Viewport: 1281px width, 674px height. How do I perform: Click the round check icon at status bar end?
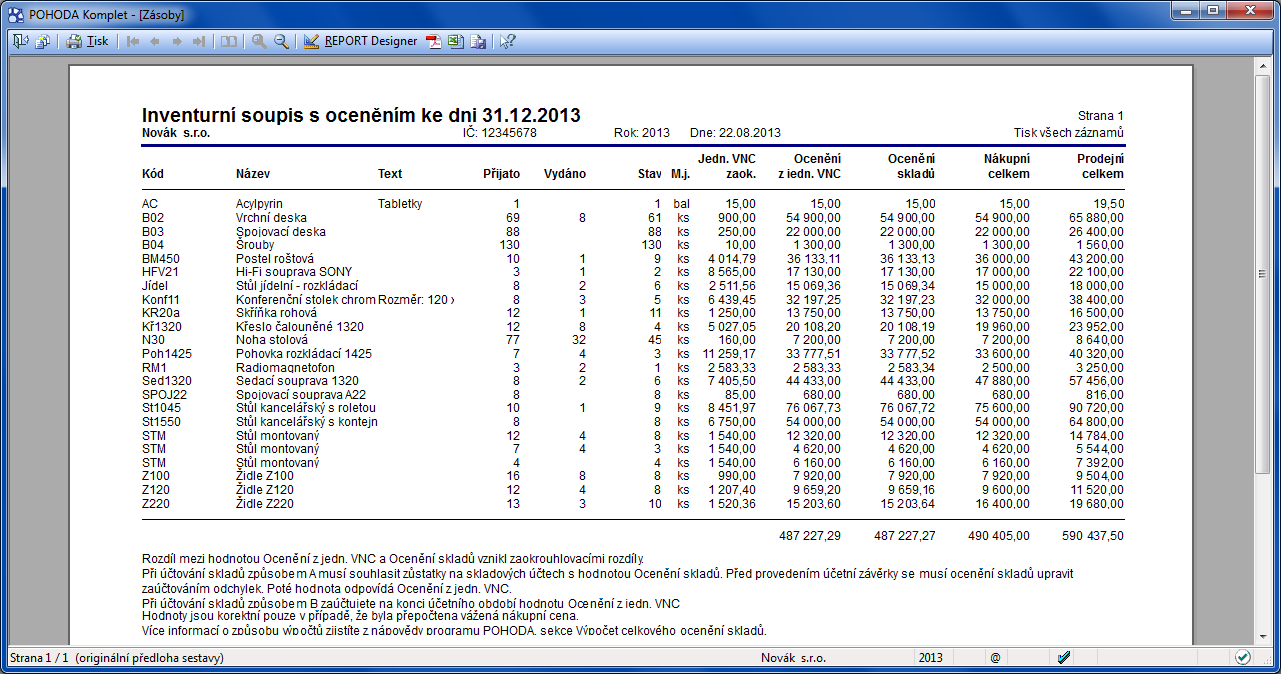tap(1243, 657)
